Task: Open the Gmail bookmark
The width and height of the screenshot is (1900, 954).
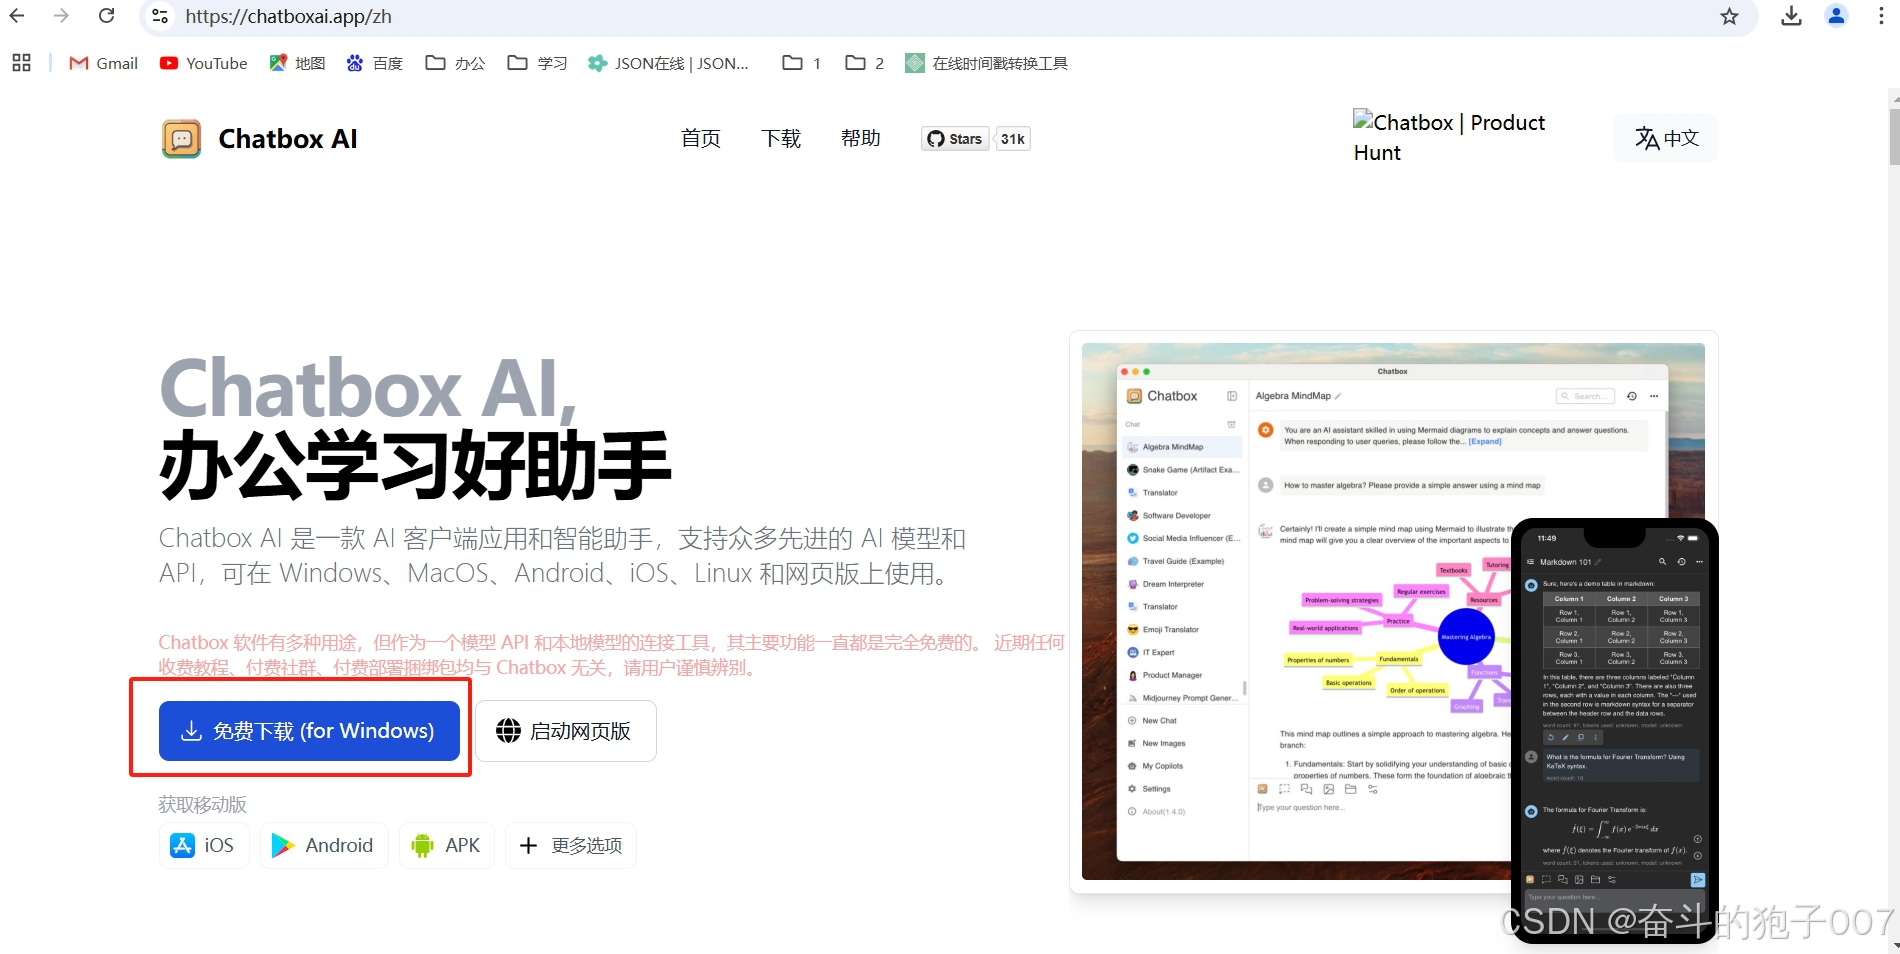Action: (103, 63)
